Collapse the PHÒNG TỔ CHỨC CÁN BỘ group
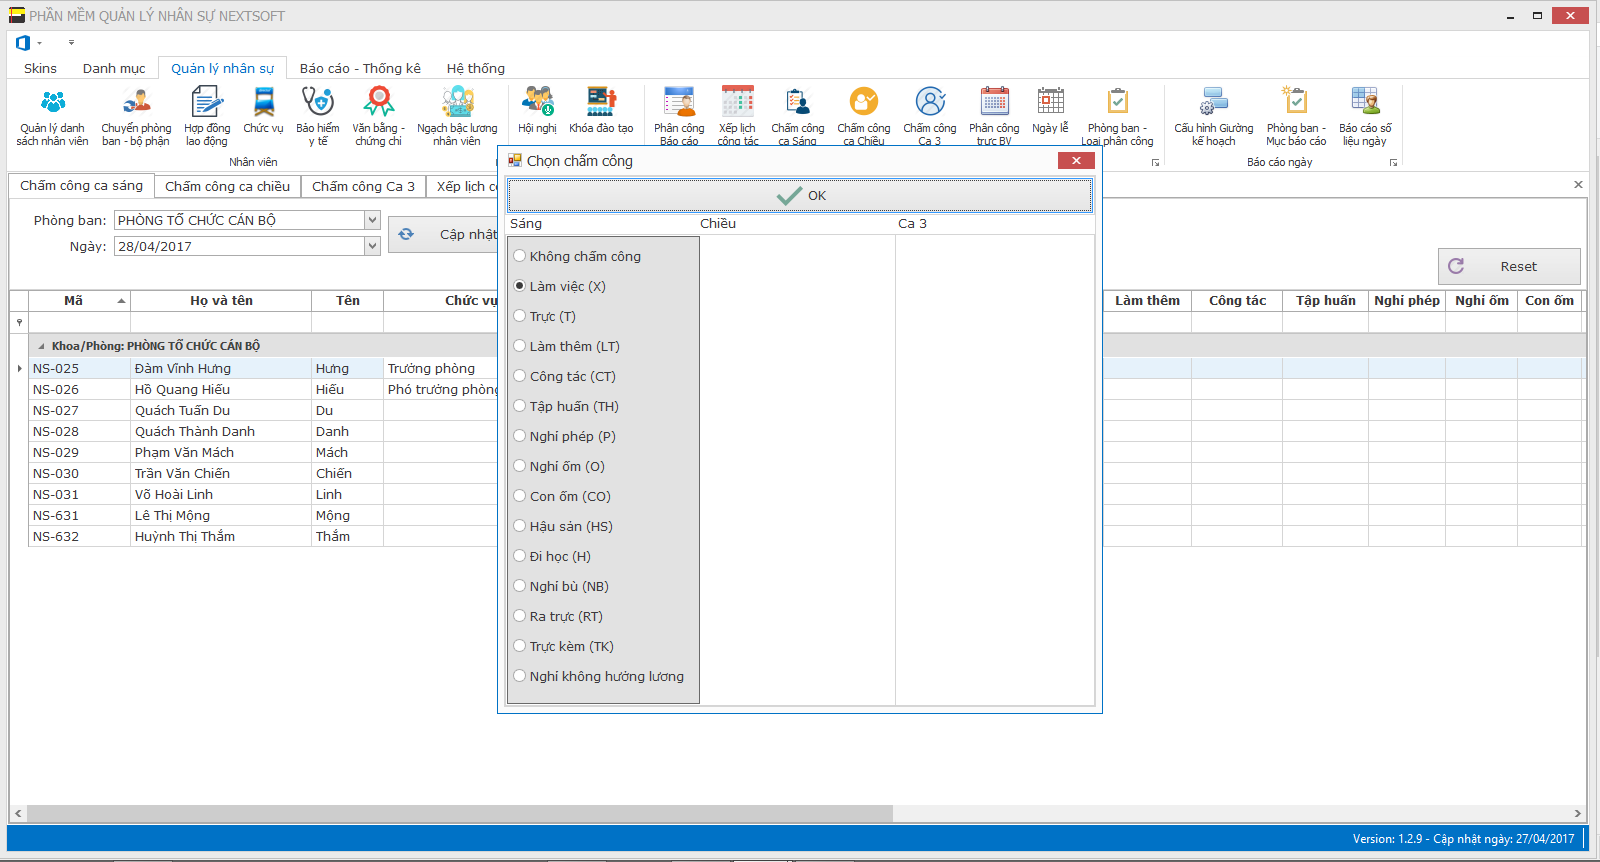Image resolution: width=1600 pixels, height=862 pixels. pyautogui.click(x=41, y=346)
